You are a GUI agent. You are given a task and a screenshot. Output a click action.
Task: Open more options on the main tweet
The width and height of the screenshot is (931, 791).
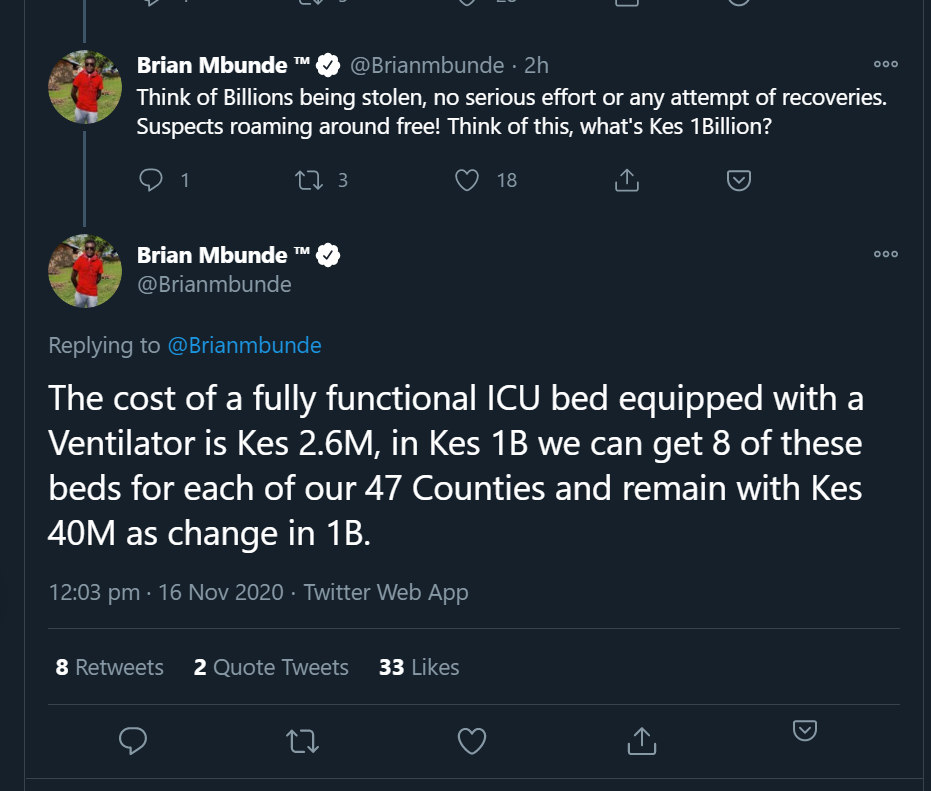(885, 255)
